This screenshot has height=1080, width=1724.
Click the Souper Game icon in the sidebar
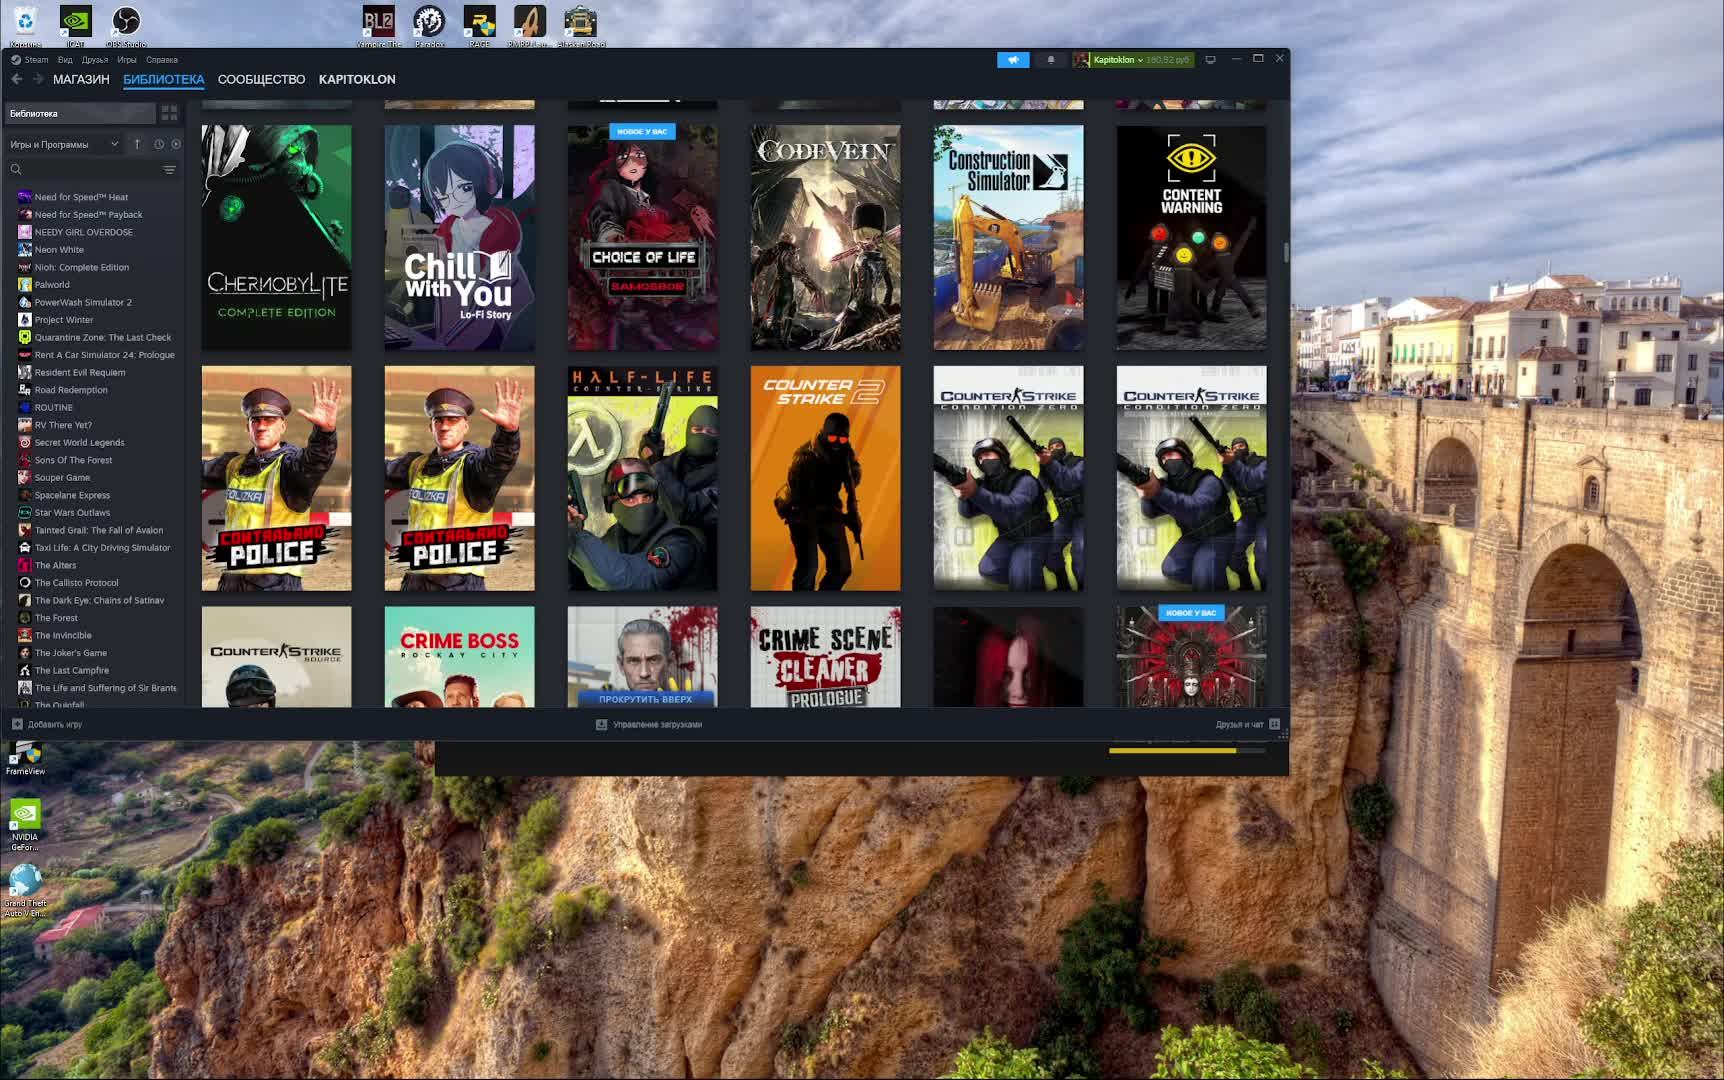tap(25, 478)
